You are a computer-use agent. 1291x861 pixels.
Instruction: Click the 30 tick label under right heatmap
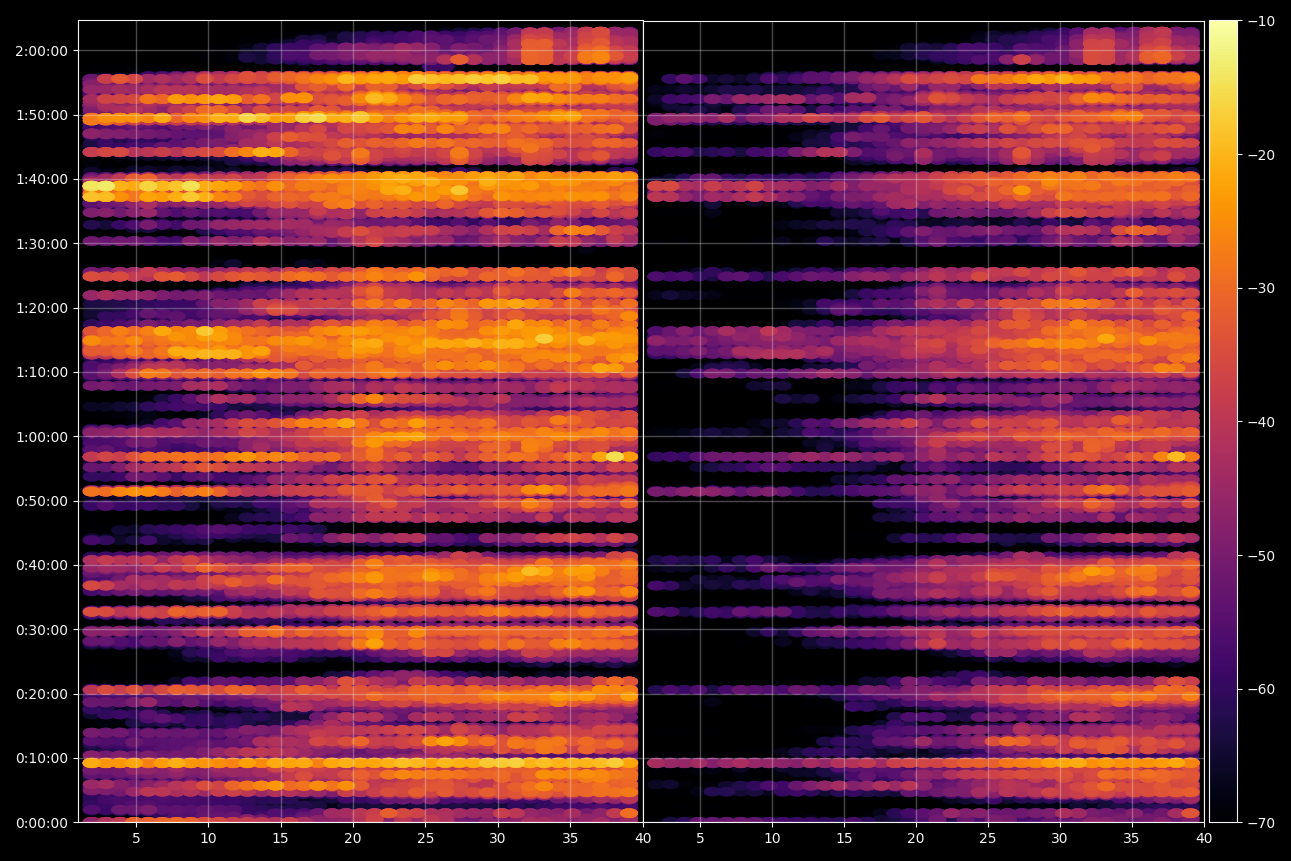1060,839
